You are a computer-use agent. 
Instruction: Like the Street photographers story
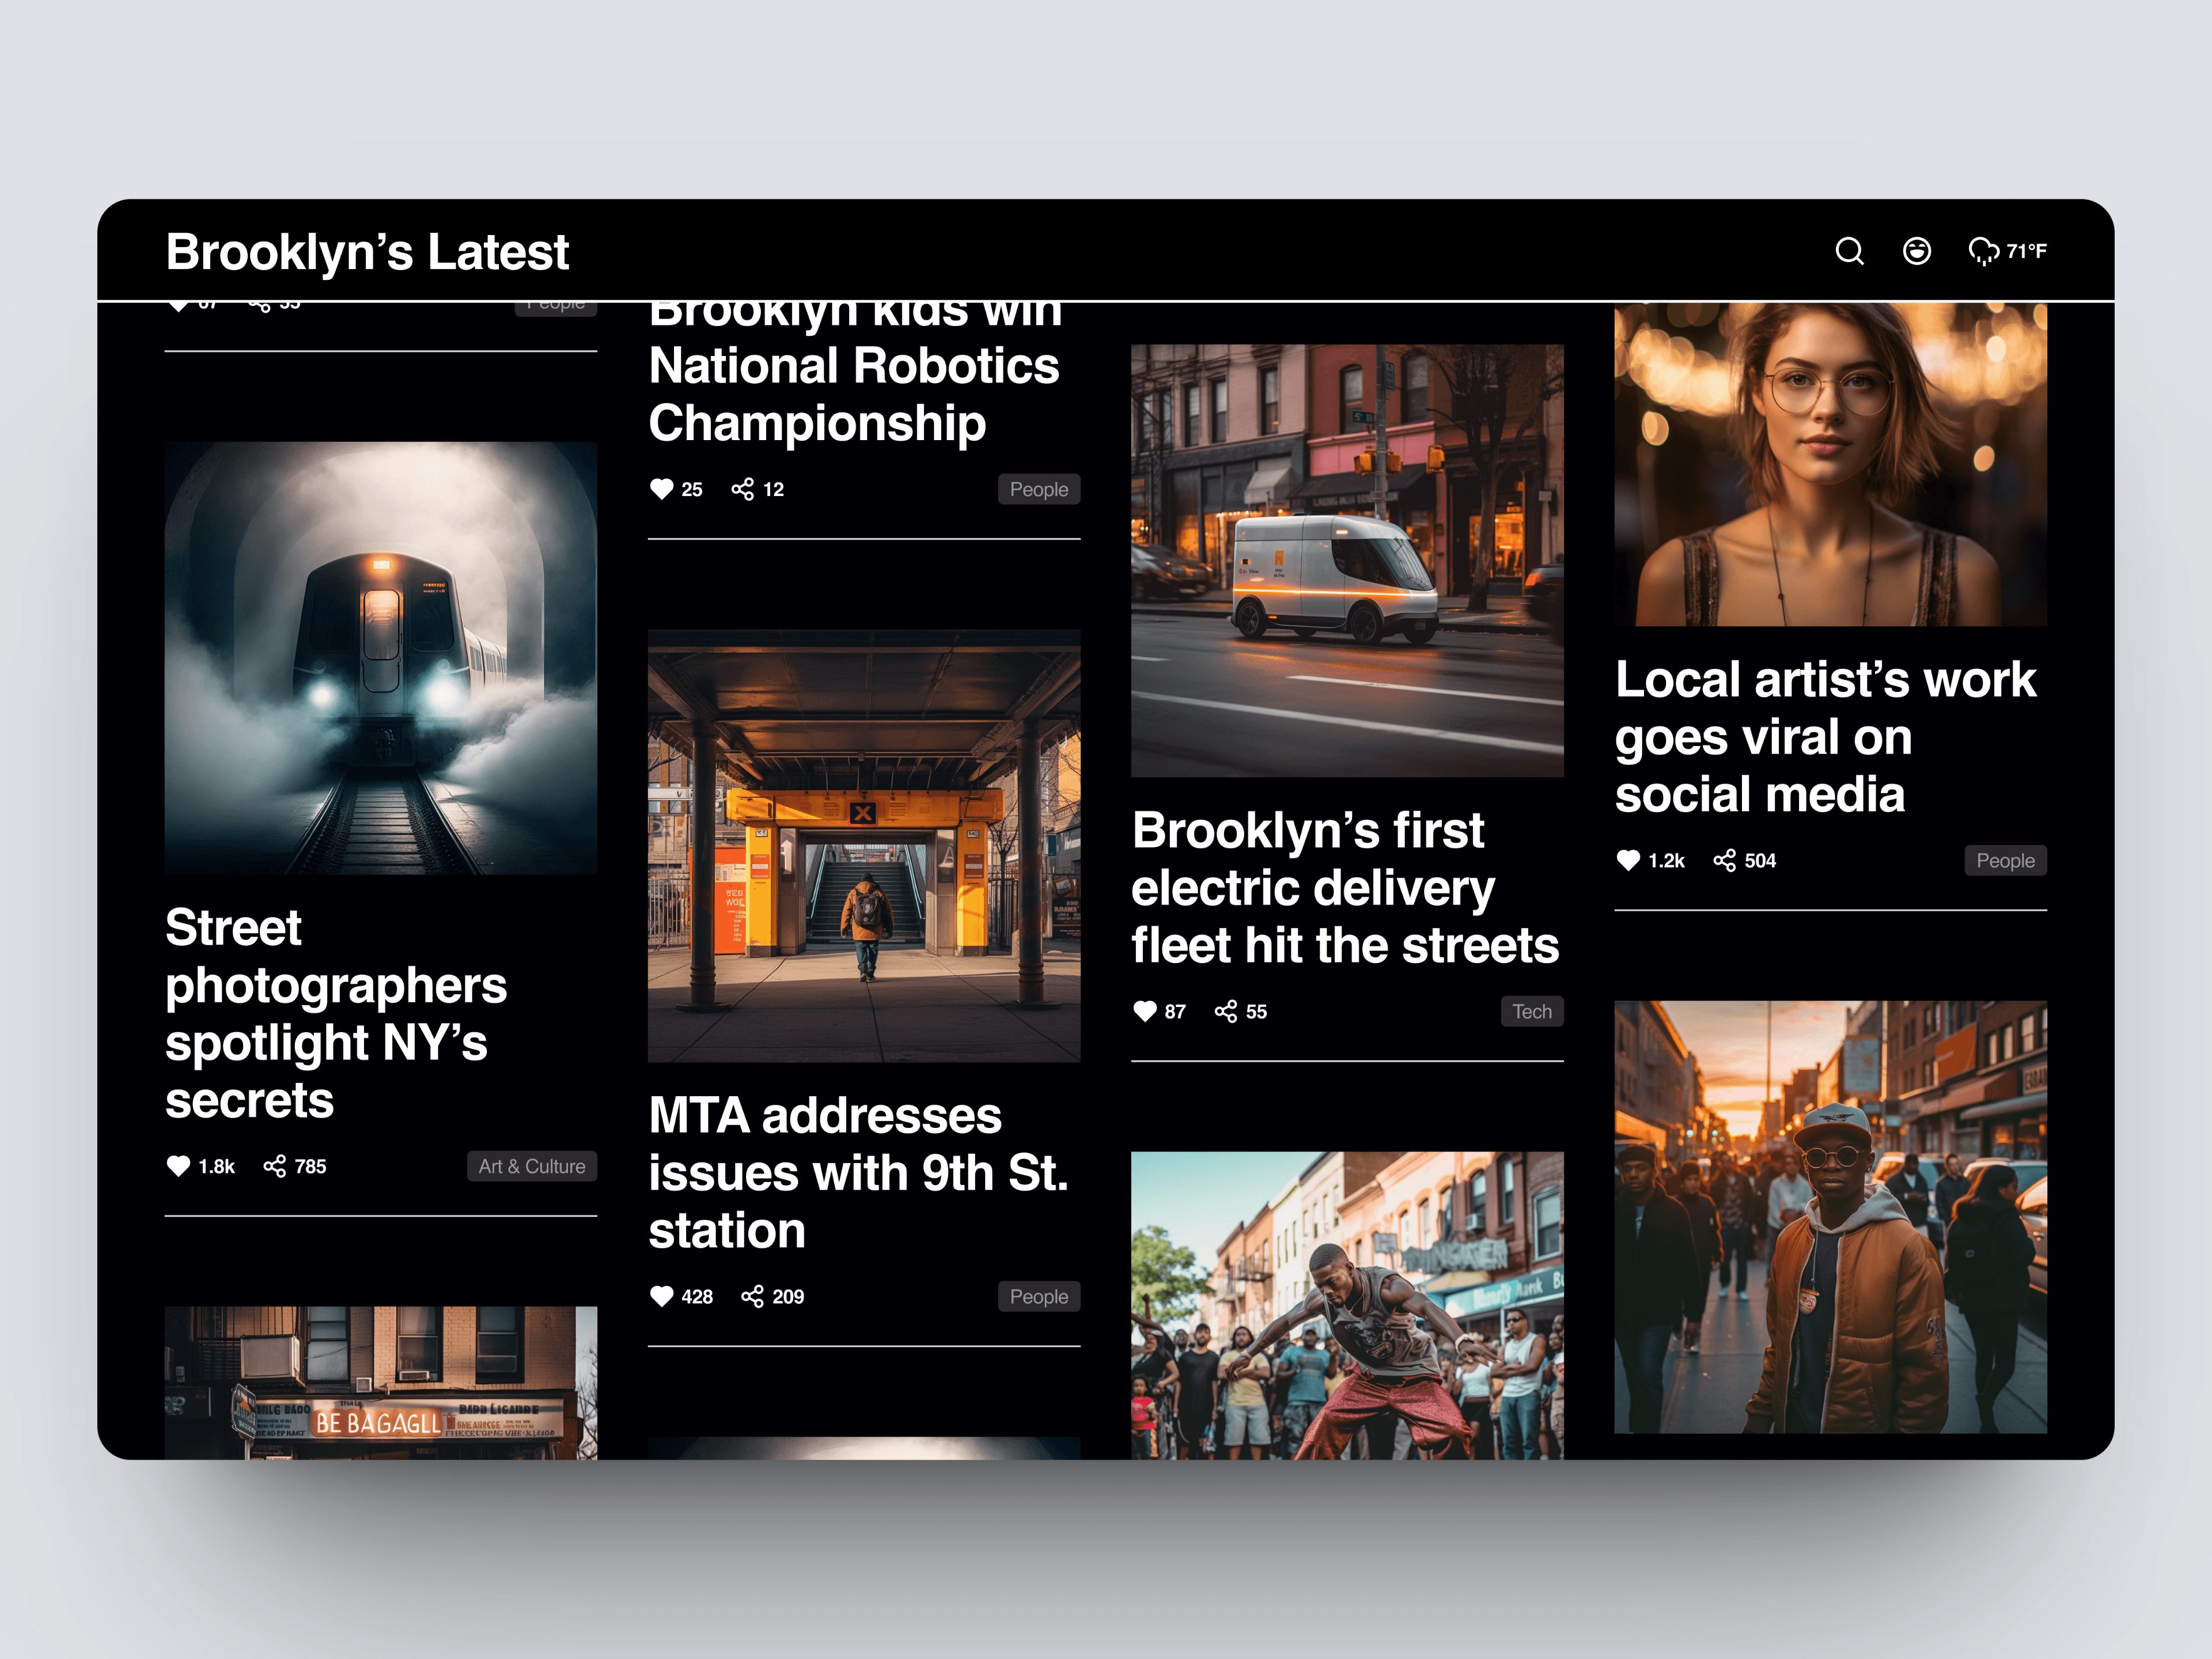pyautogui.click(x=178, y=1166)
